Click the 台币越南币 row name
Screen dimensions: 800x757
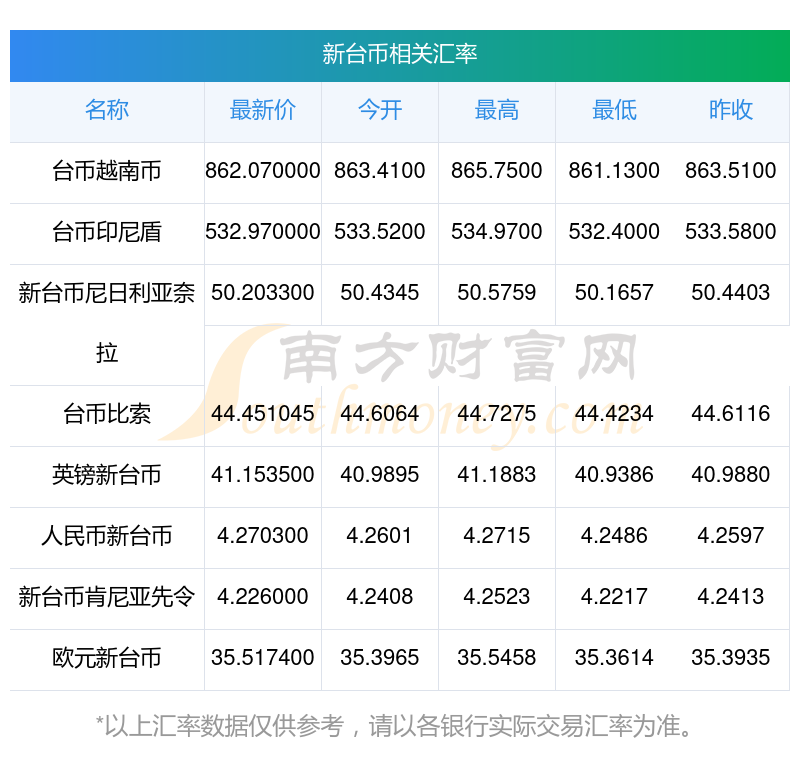click(x=107, y=171)
